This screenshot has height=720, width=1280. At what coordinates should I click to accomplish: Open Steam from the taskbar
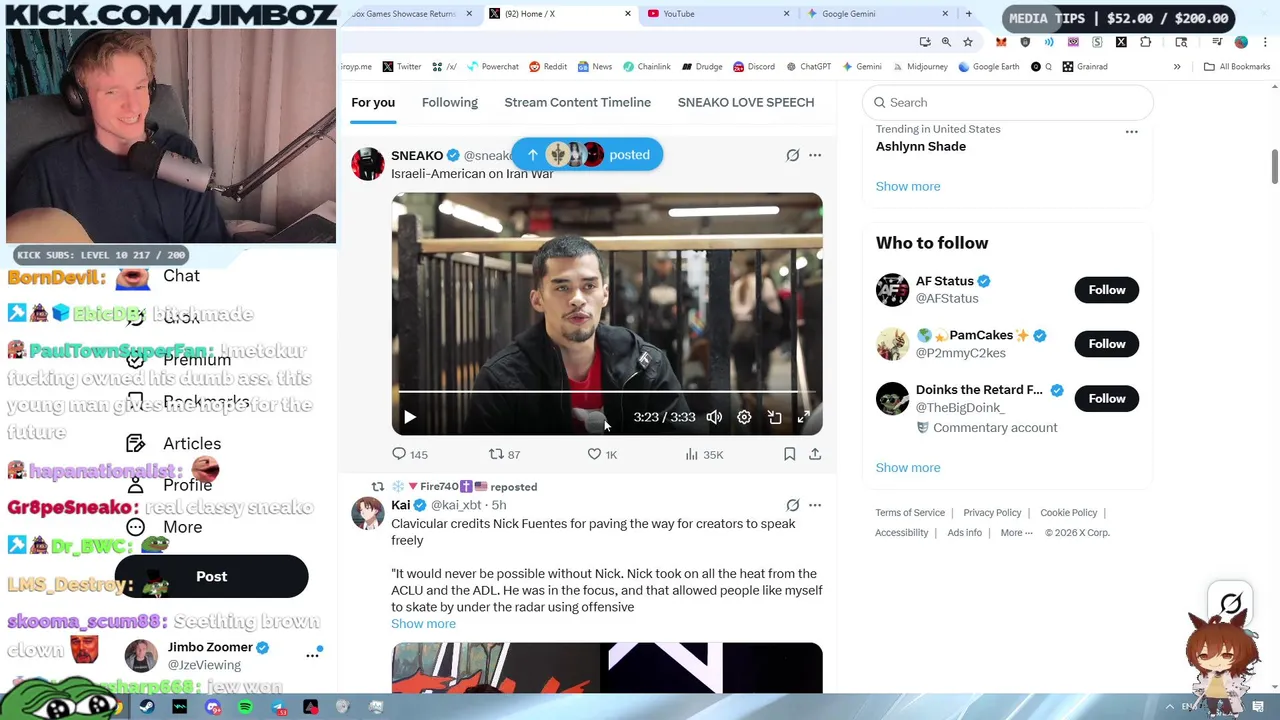[147, 707]
